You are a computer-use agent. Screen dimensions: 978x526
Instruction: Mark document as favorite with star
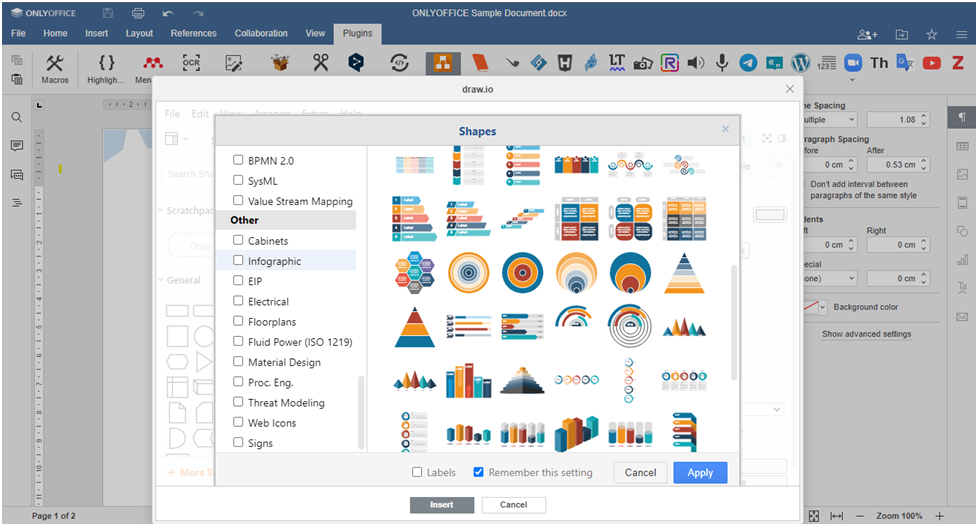click(932, 34)
